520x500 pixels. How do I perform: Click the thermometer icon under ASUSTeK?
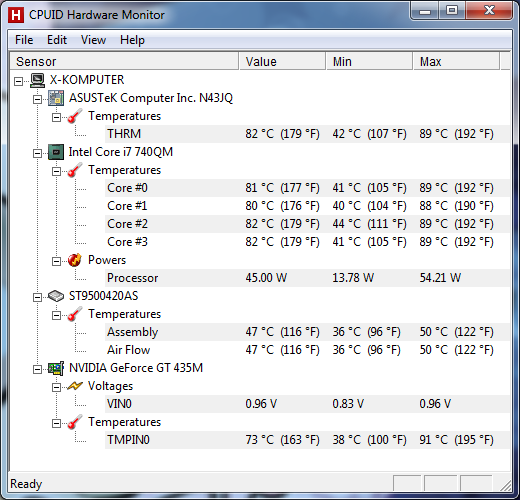pyautogui.click(x=75, y=116)
